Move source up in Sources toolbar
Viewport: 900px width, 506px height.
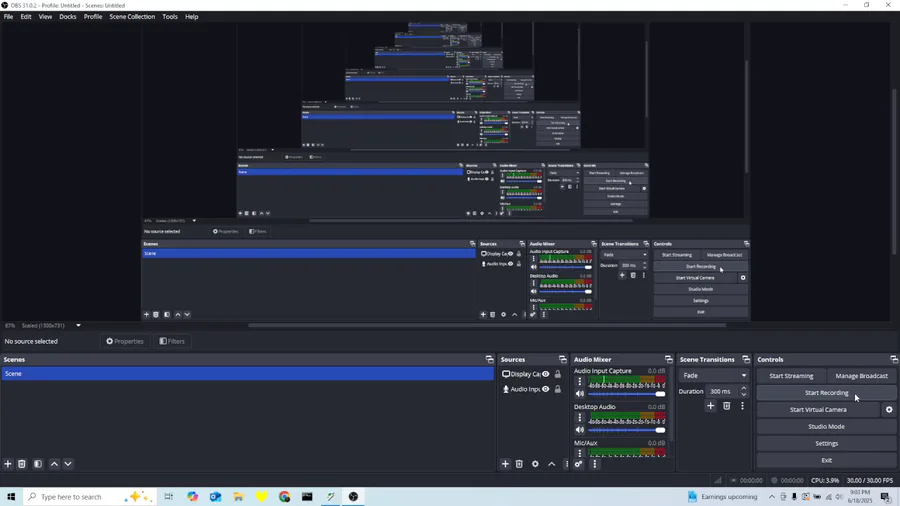(x=552, y=464)
